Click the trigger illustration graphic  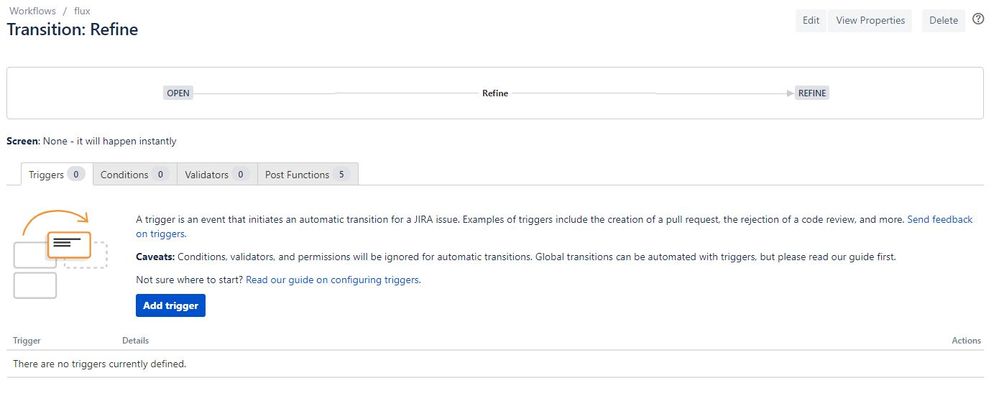pos(60,254)
